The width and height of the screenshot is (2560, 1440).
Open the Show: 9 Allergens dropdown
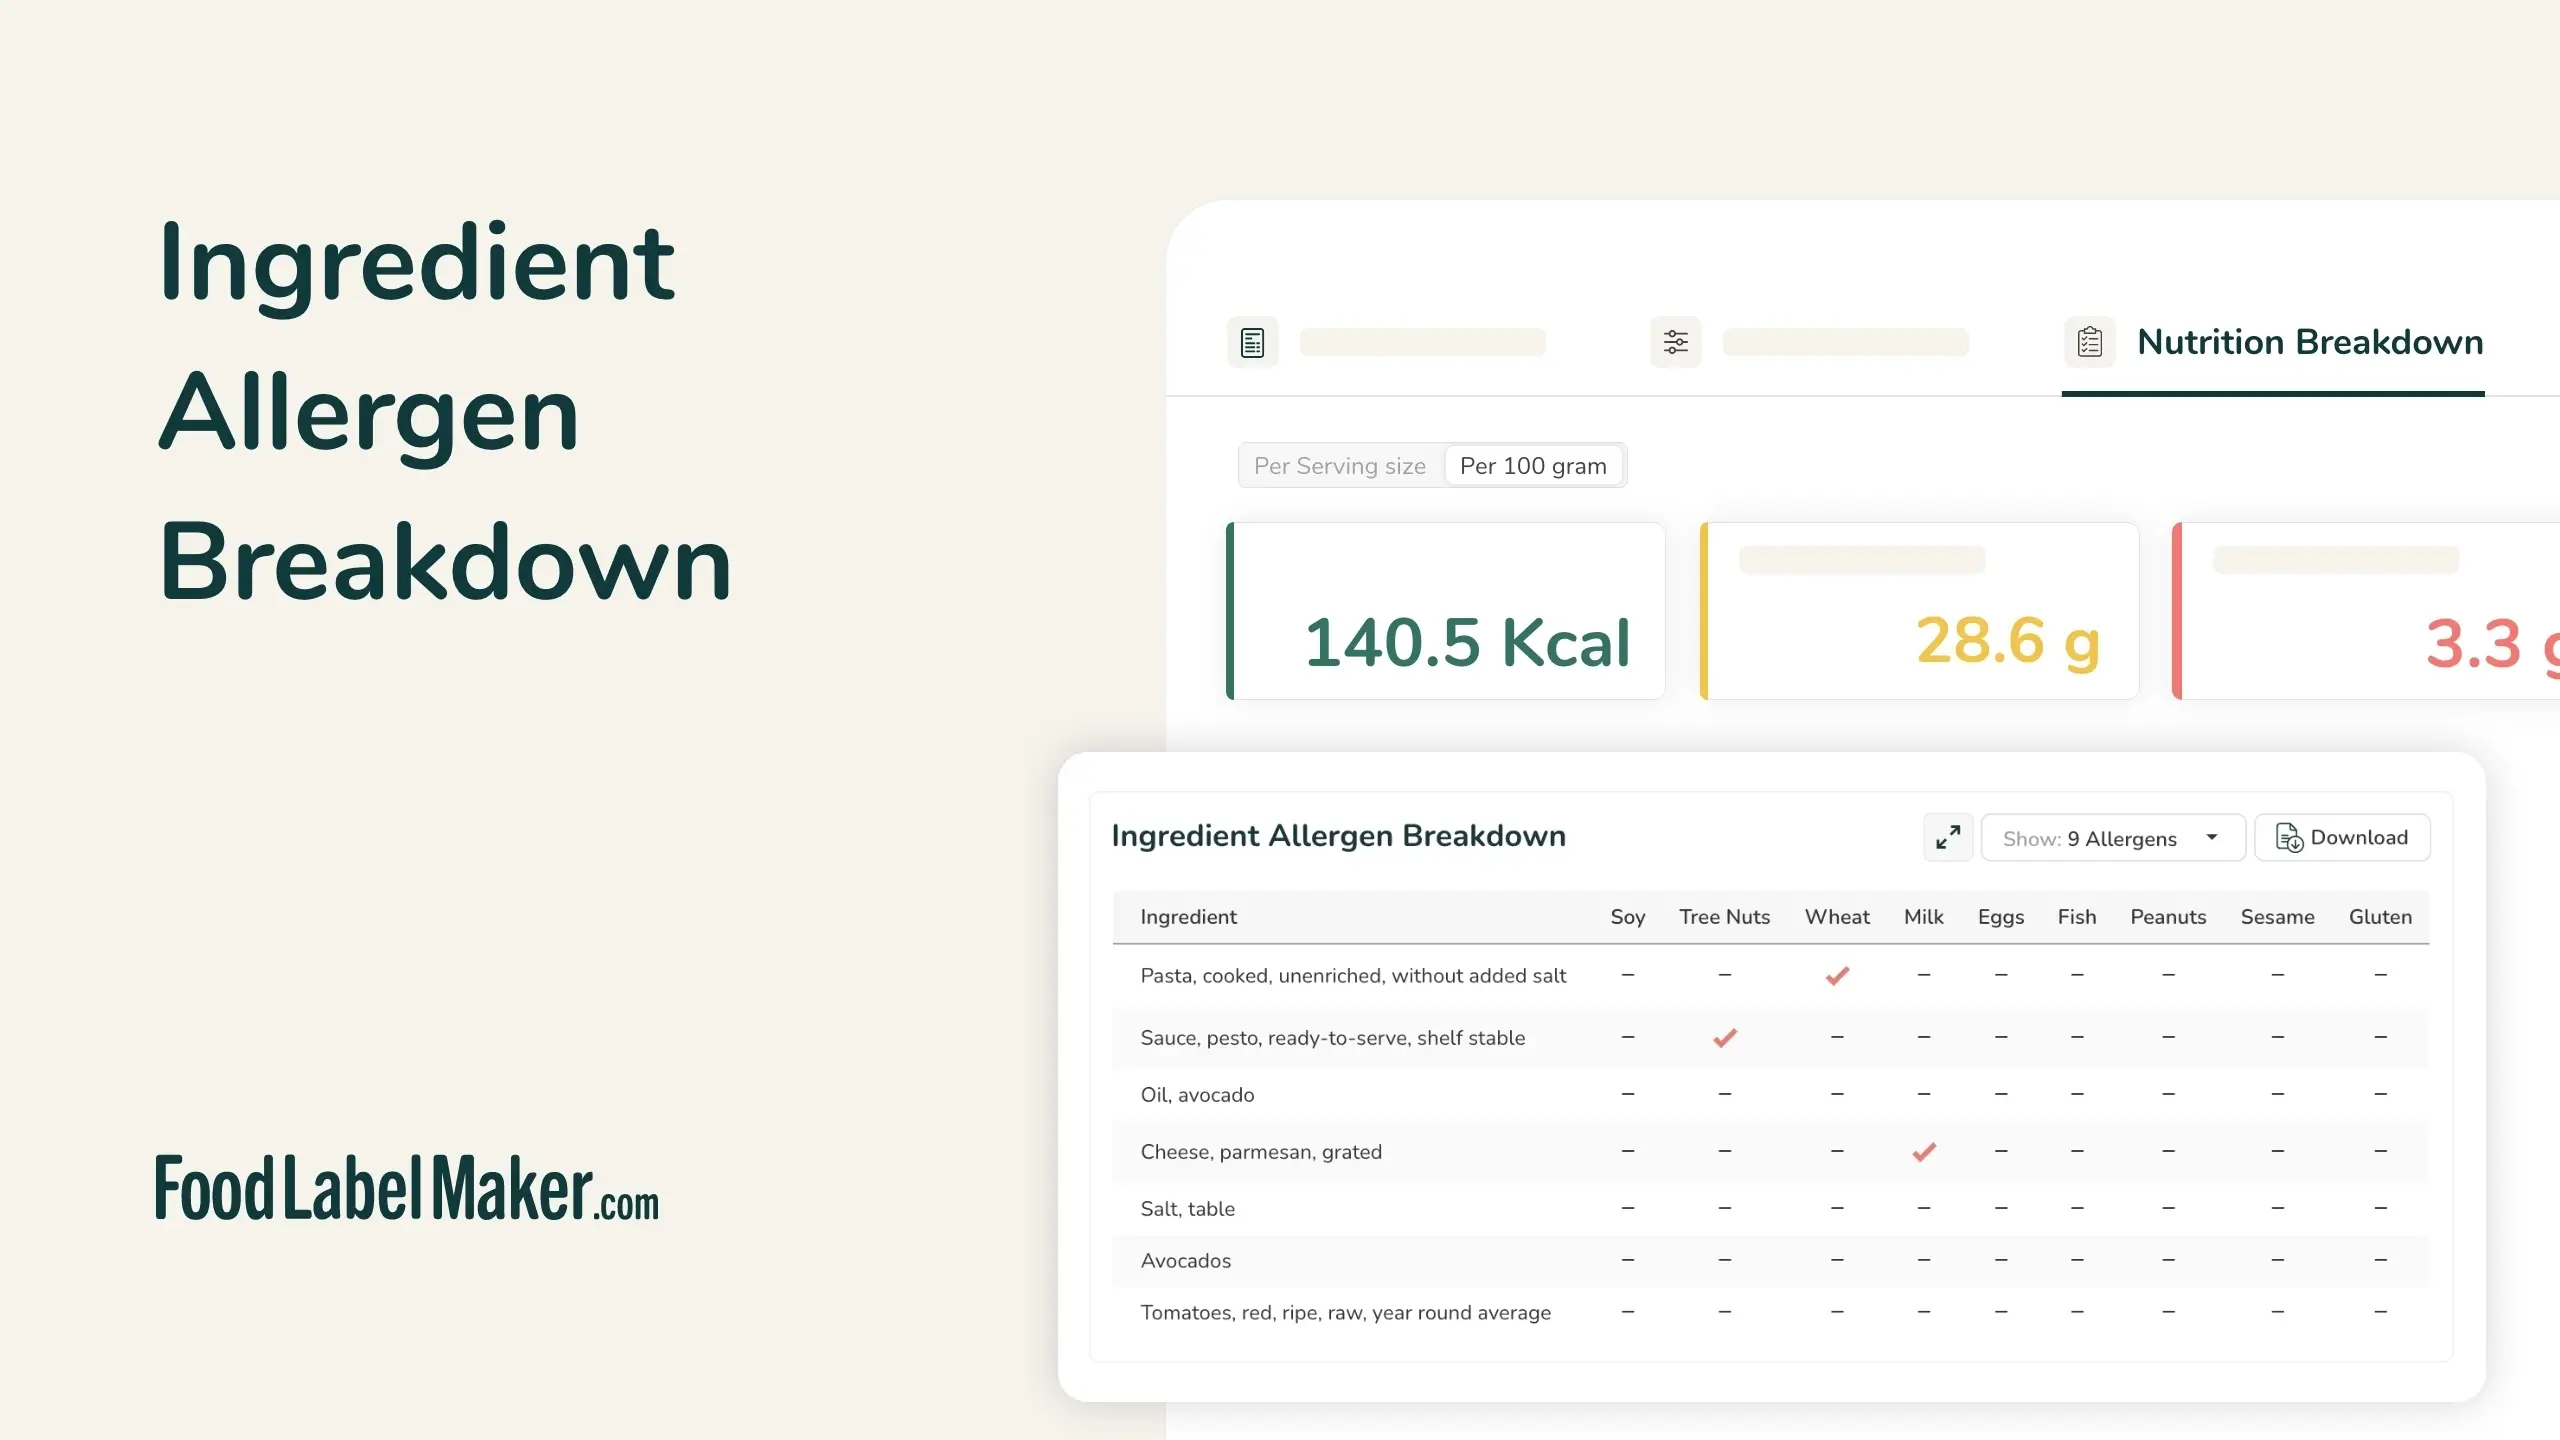point(2112,838)
